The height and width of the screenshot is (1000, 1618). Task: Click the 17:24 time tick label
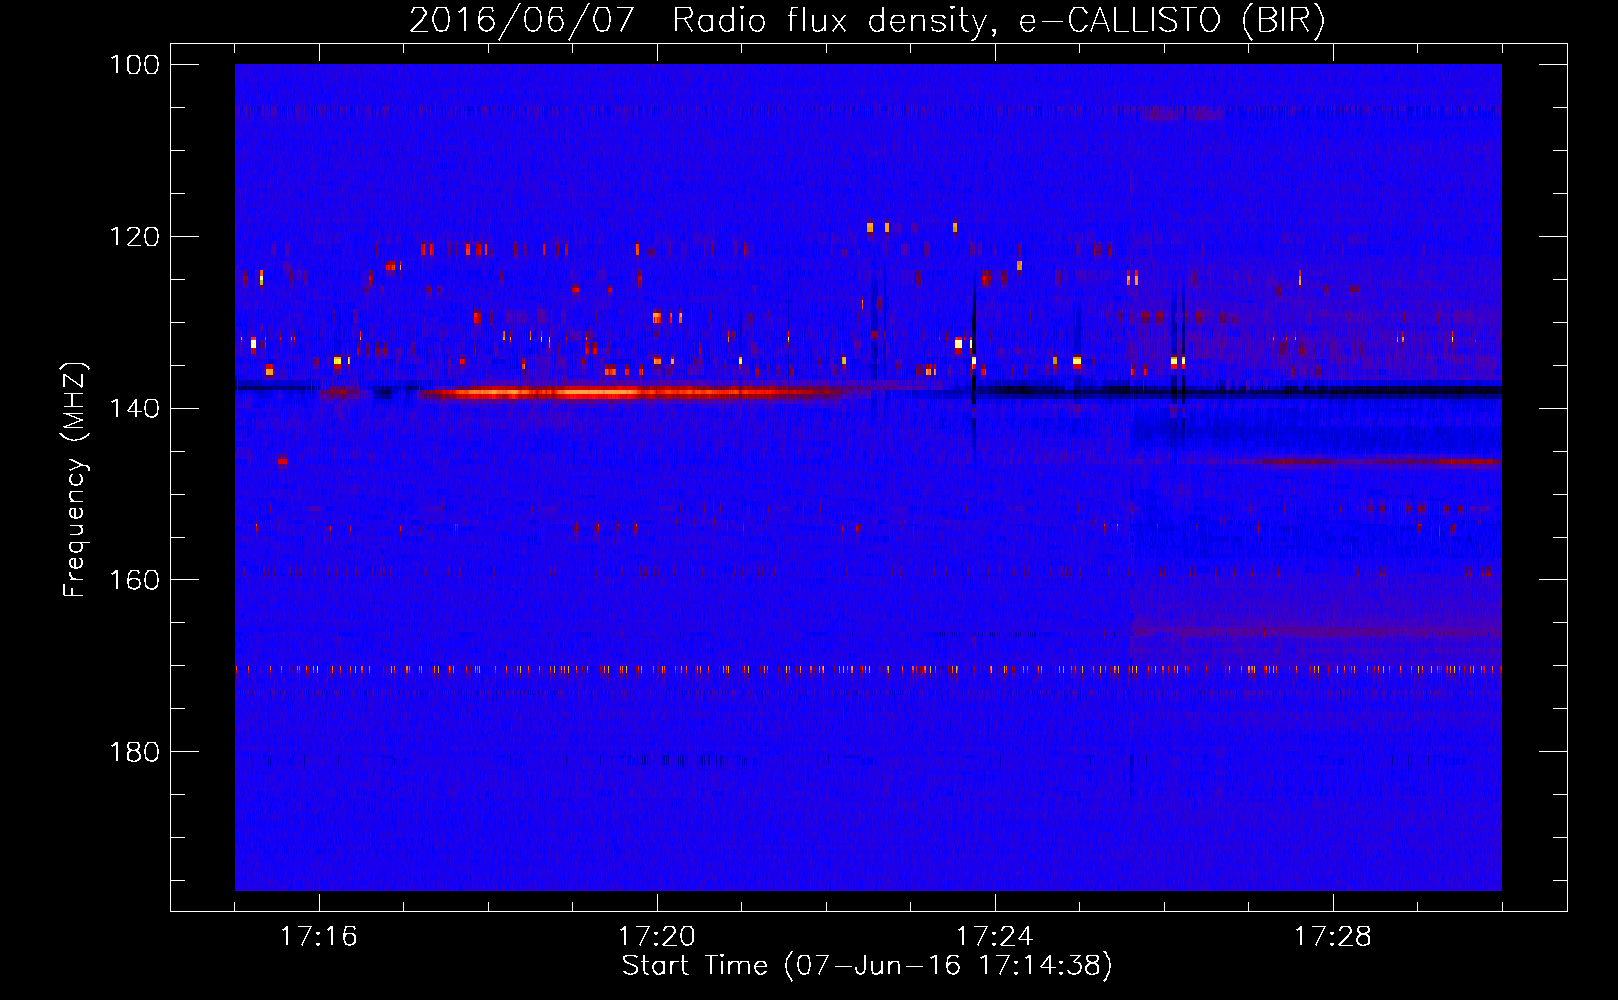pos(995,936)
